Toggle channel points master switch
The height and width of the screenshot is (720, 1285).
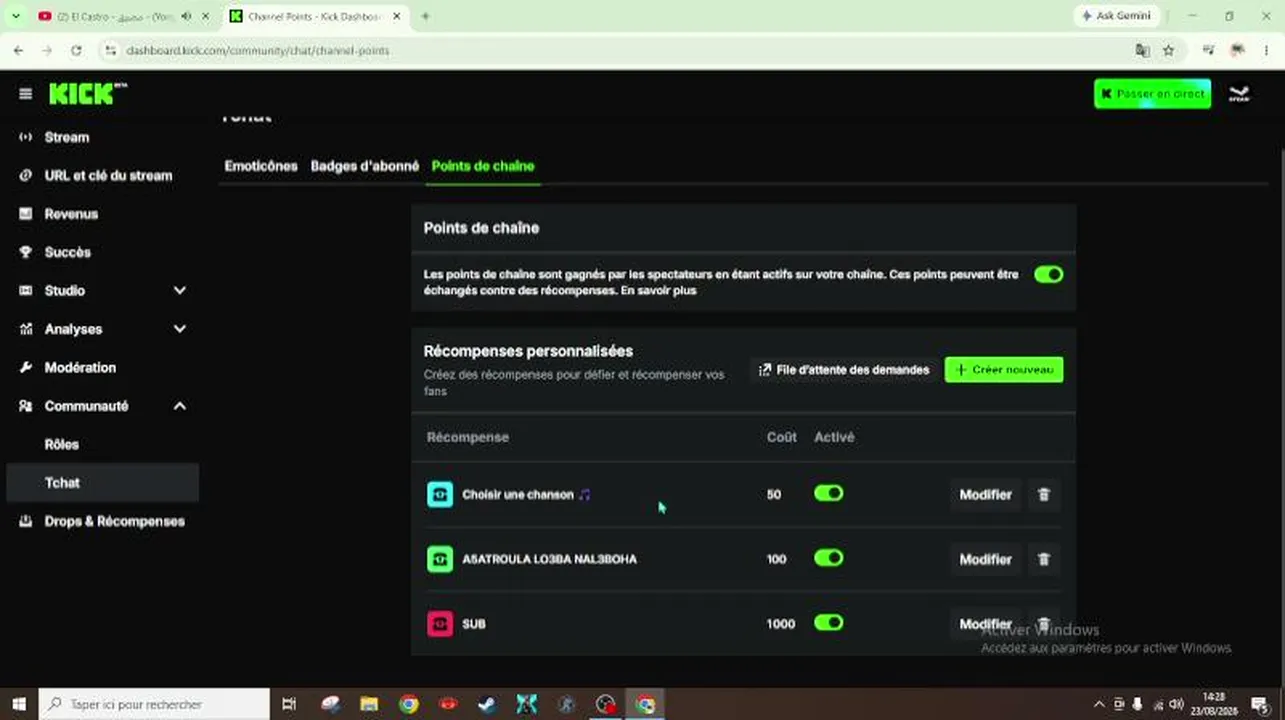(x=1048, y=274)
